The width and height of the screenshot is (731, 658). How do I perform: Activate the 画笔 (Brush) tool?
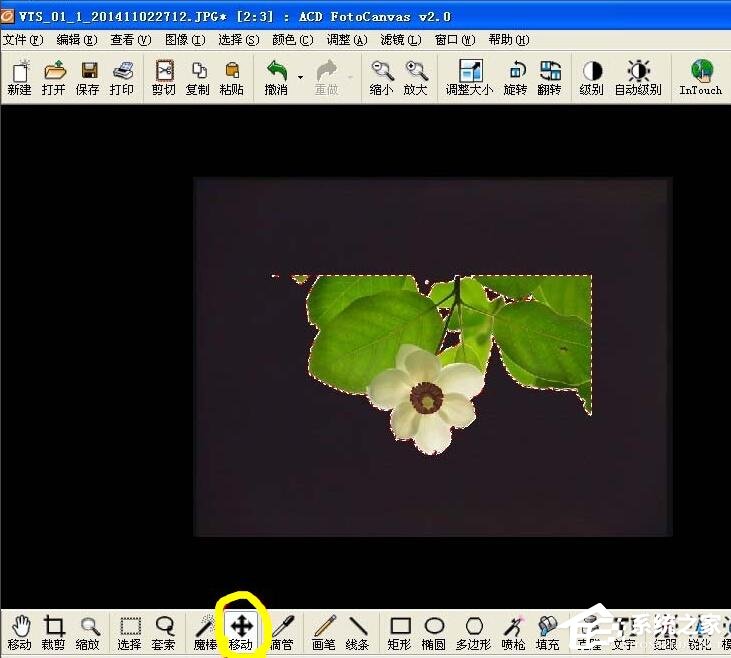(x=324, y=631)
